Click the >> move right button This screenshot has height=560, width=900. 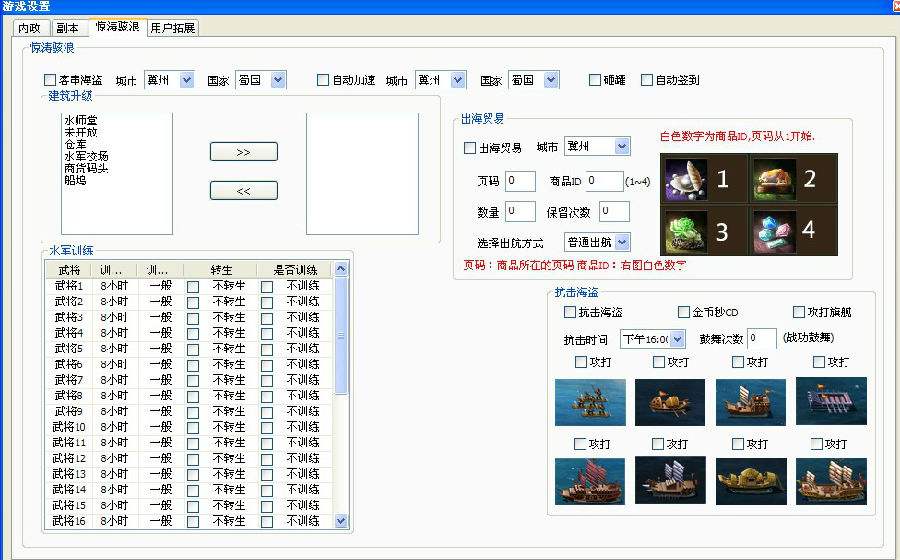click(x=243, y=152)
